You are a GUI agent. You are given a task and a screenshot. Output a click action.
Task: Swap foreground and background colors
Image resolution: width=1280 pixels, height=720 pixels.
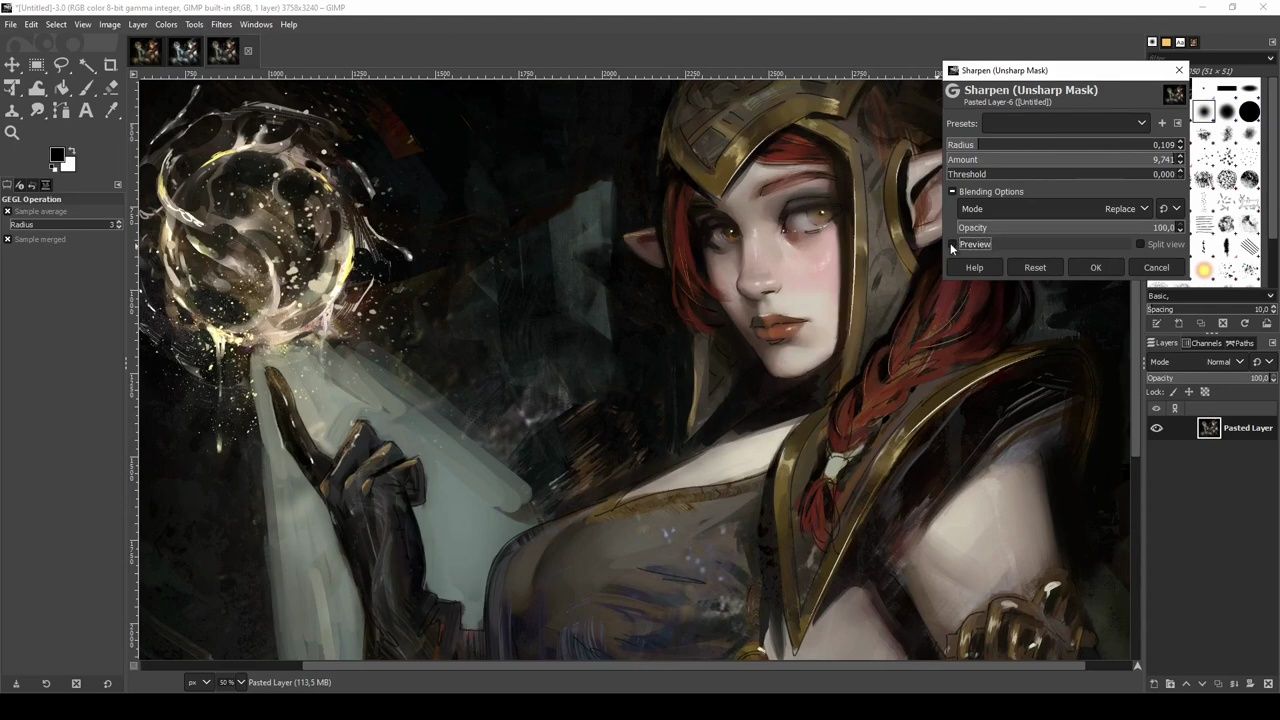(71, 151)
